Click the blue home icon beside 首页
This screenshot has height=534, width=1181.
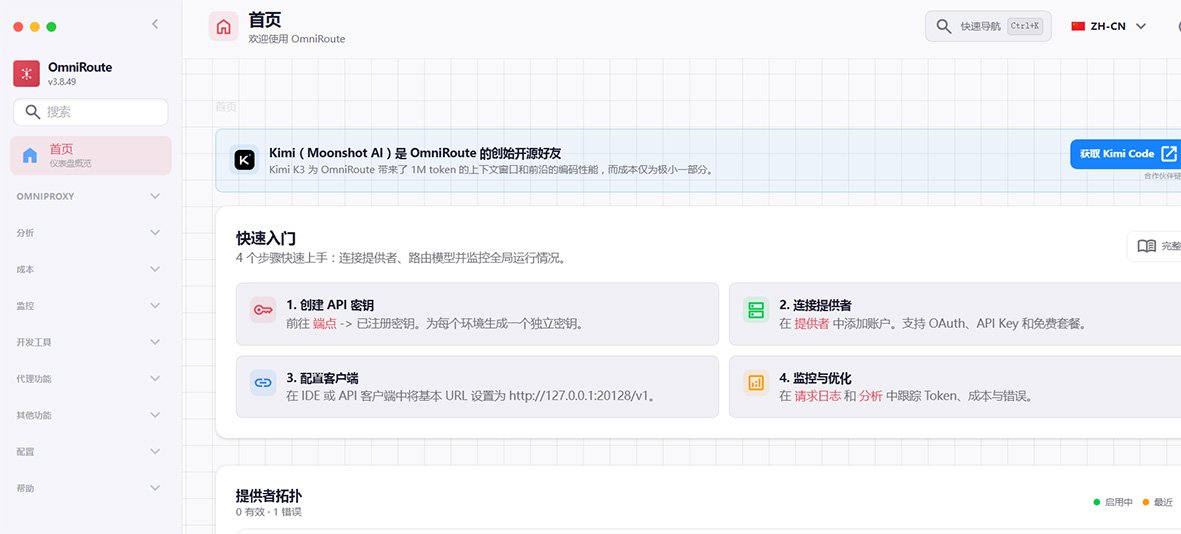[30, 156]
